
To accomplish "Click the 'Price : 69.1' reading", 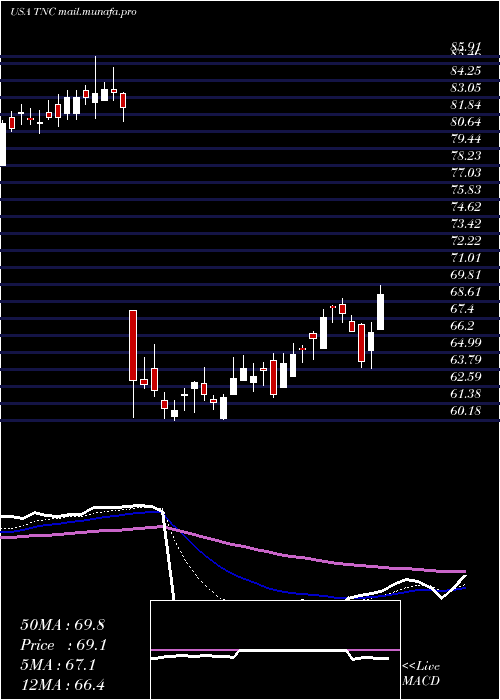I will pyautogui.click(x=63, y=645).
